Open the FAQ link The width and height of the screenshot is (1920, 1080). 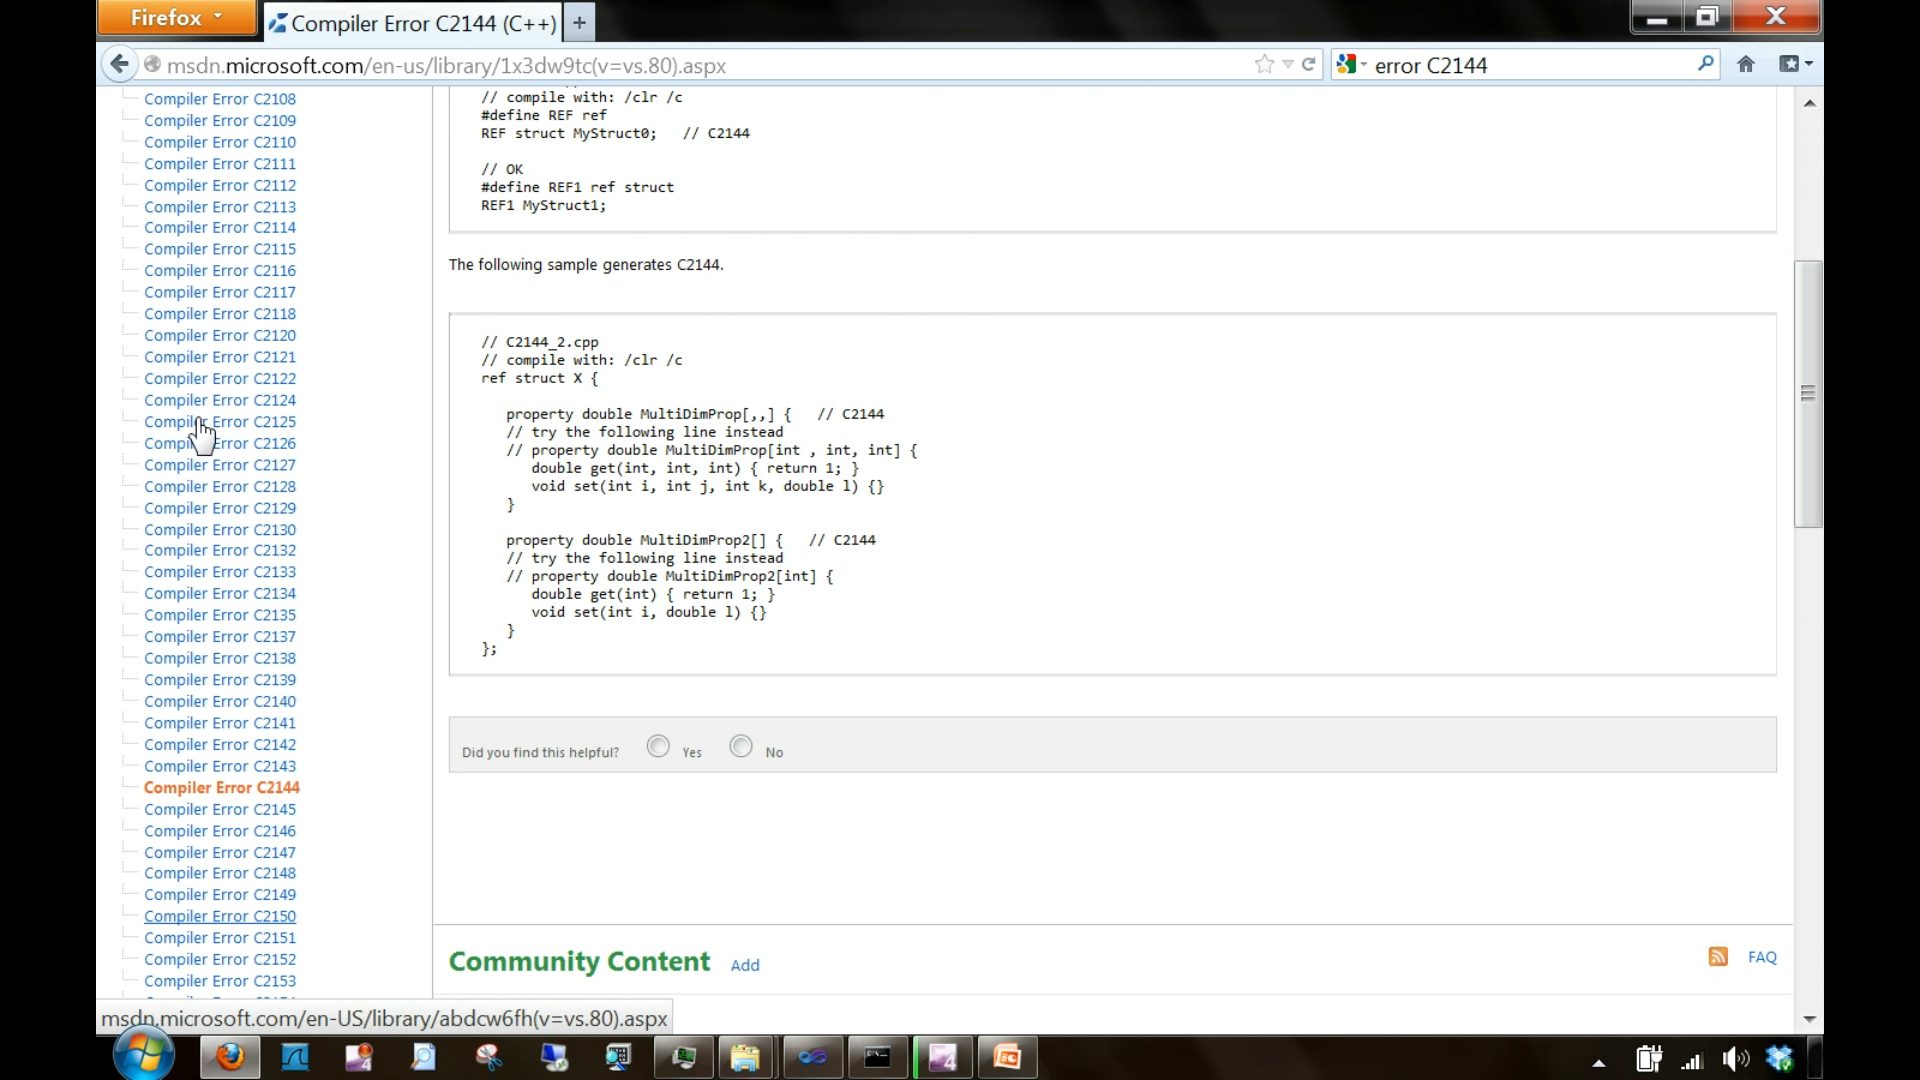pyautogui.click(x=1763, y=956)
